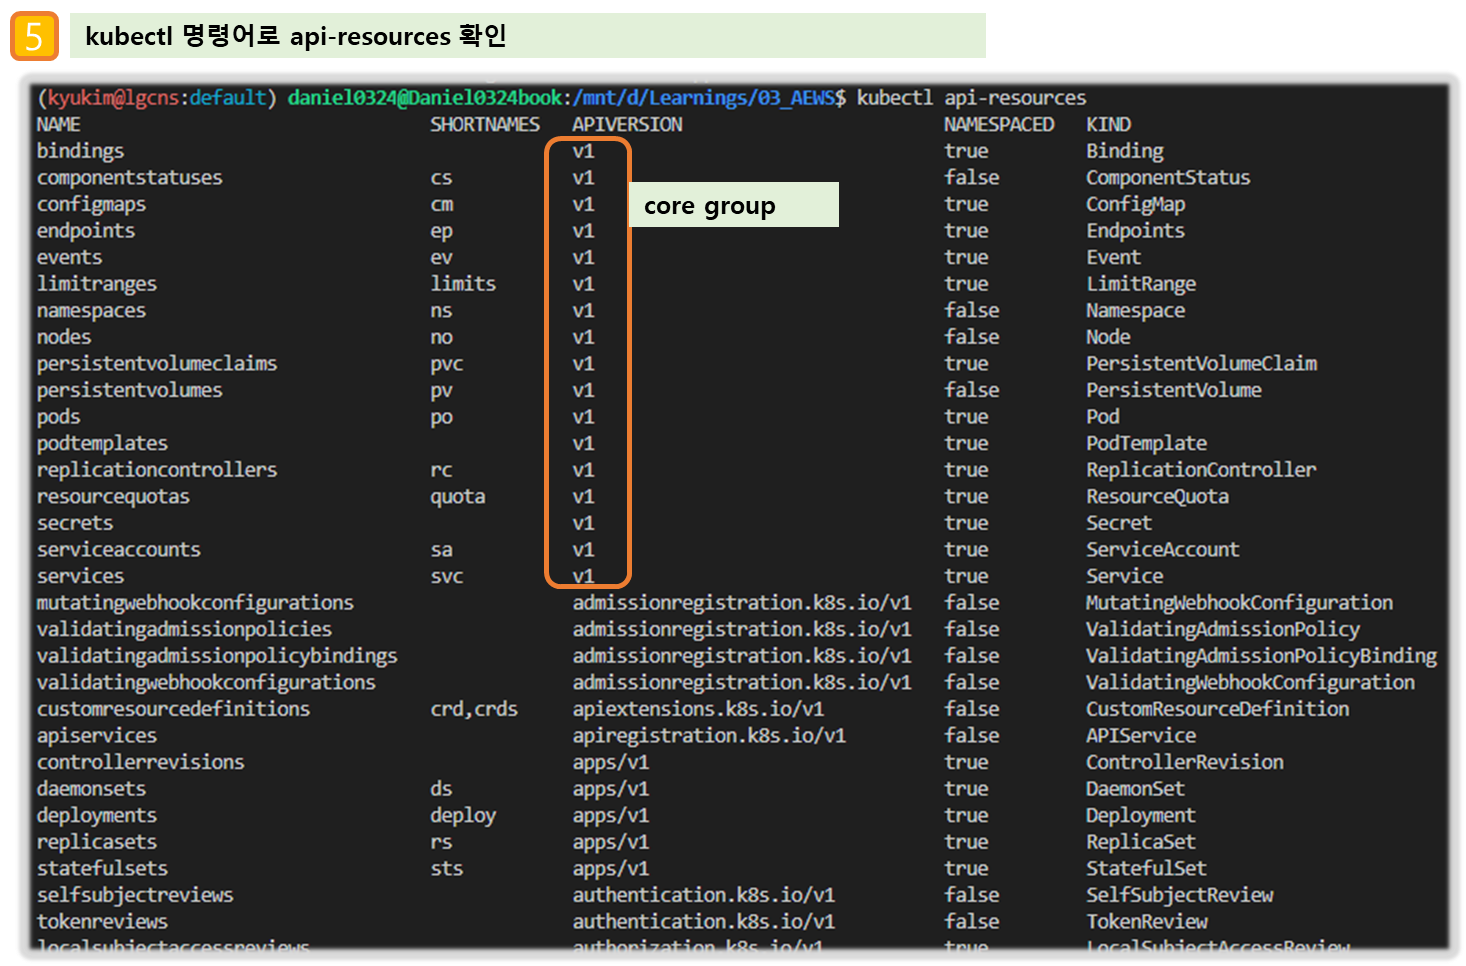Select shortname 'deploy' for deployments
1466x966 pixels.
click(x=463, y=816)
